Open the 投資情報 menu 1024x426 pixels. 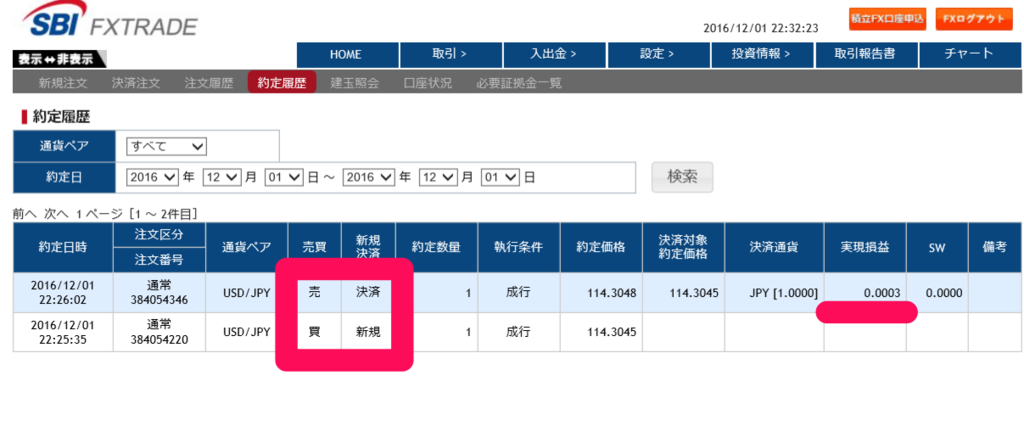pyautogui.click(x=763, y=55)
